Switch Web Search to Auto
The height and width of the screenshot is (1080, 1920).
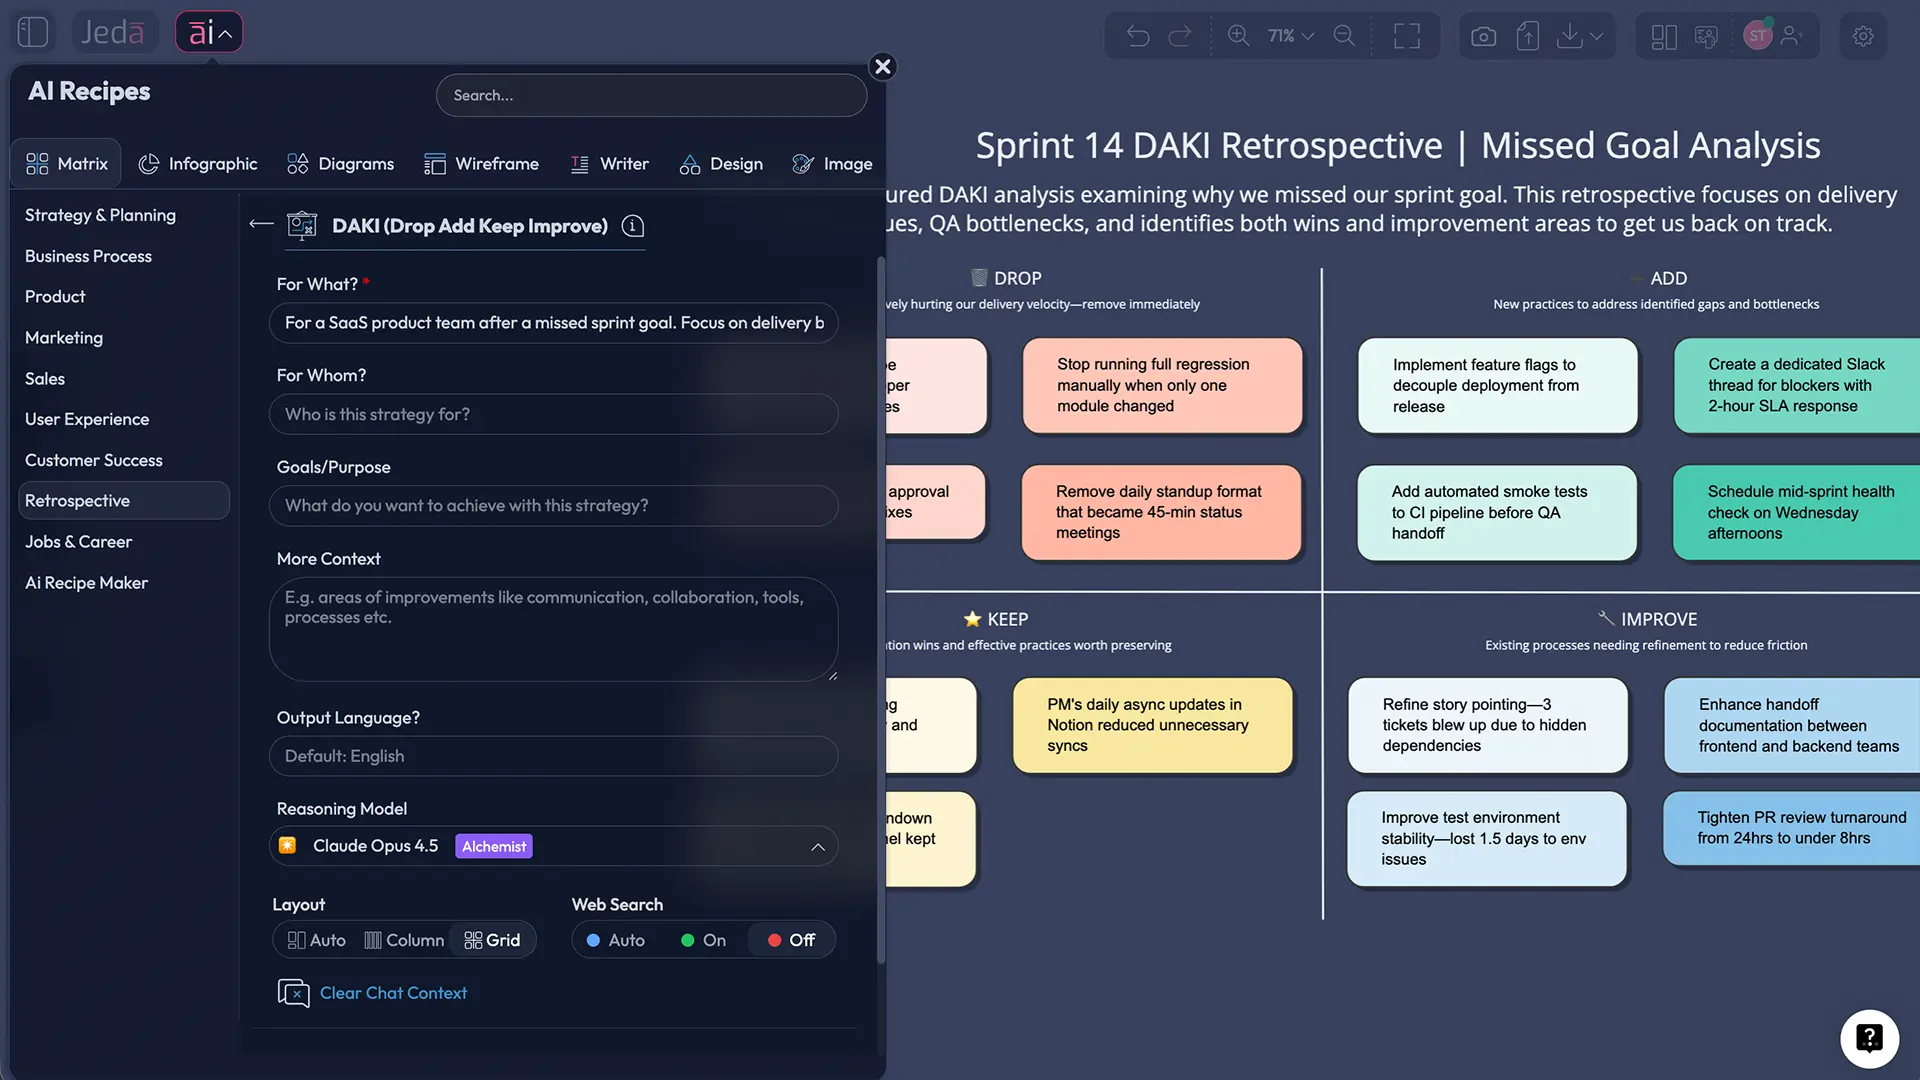point(615,940)
